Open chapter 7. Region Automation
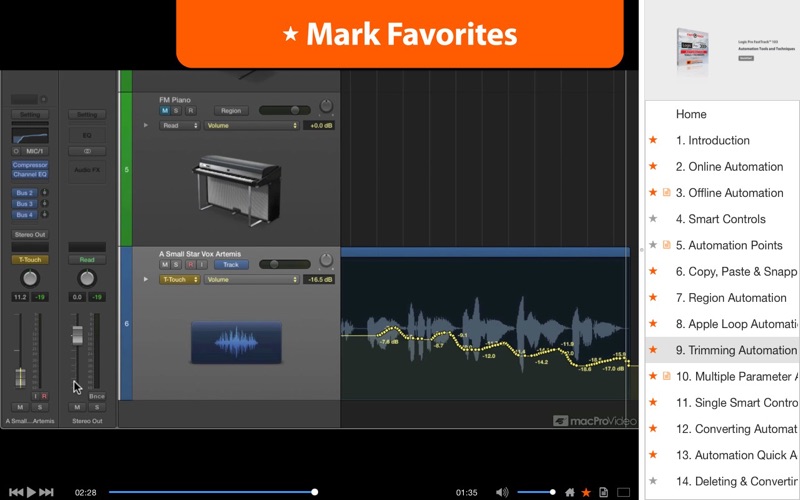This screenshot has width=800, height=500. [731, 297]
